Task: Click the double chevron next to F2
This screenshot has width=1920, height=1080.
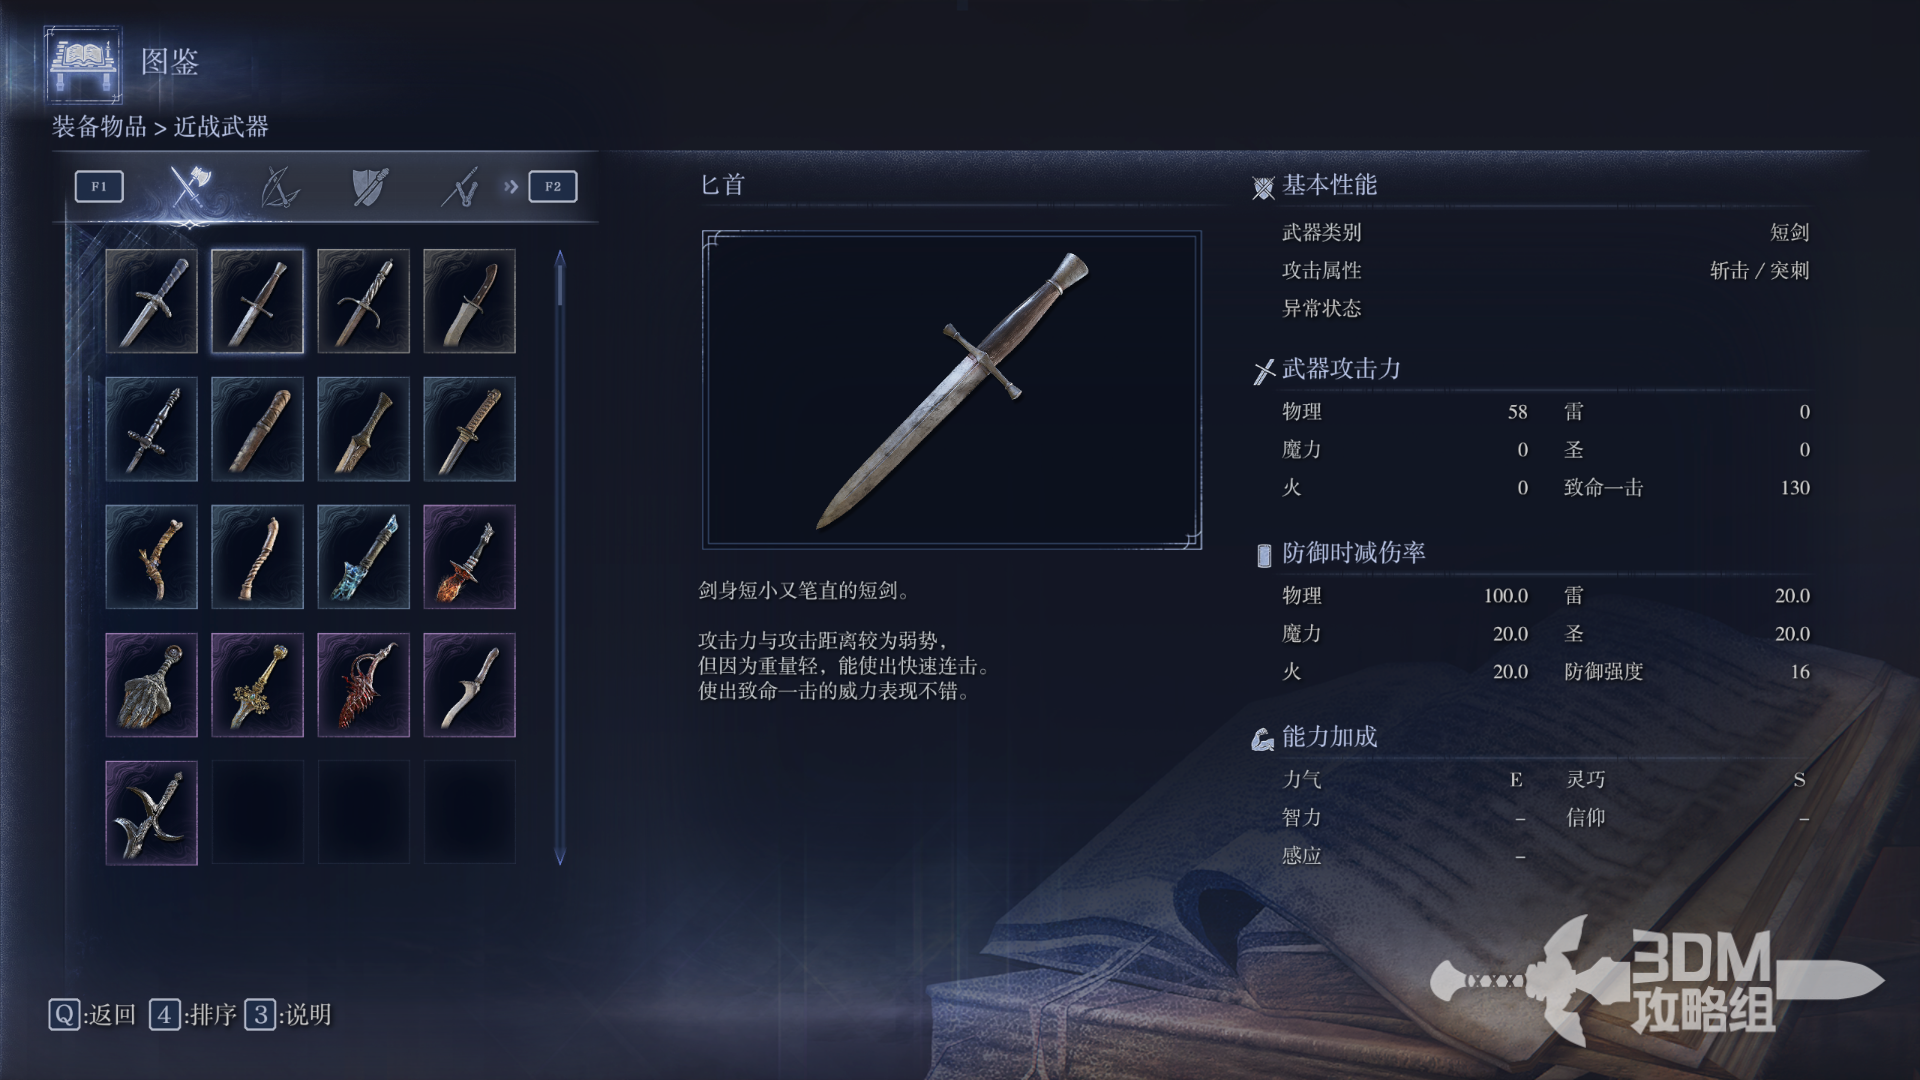Action: (x=511, y=186)
